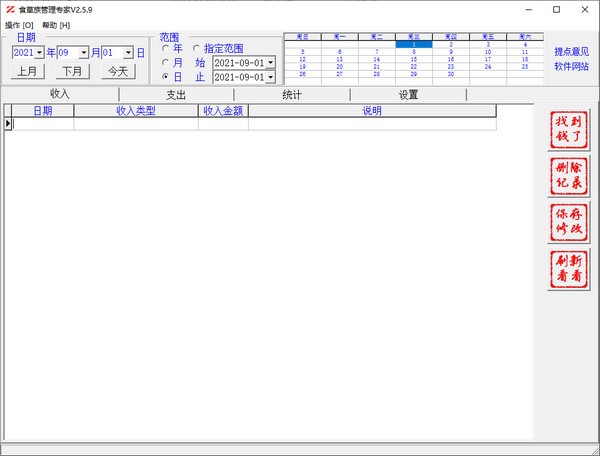Click the red 找到钱了 stamp button
The image size is (600, 456).
click(x=568, y=129)
